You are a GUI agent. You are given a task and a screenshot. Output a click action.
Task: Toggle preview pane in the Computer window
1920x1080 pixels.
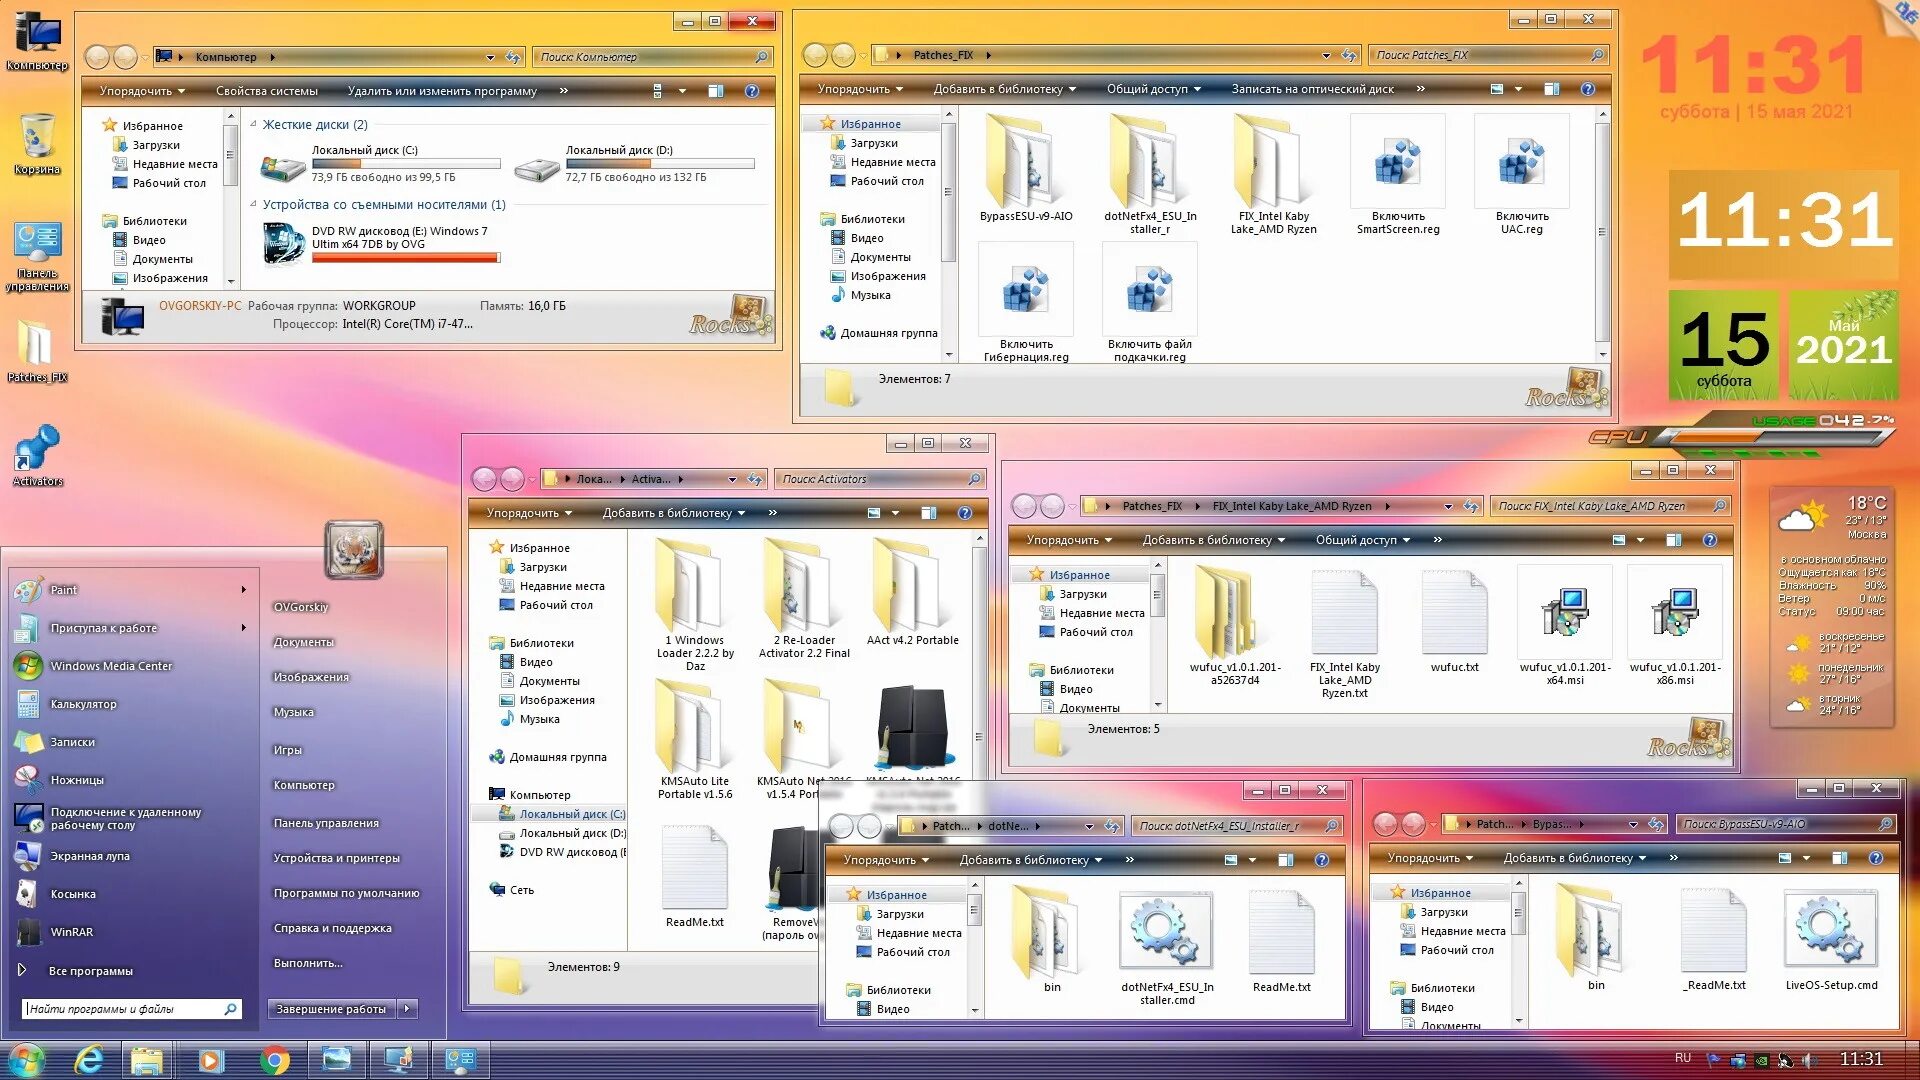[716, 91]
